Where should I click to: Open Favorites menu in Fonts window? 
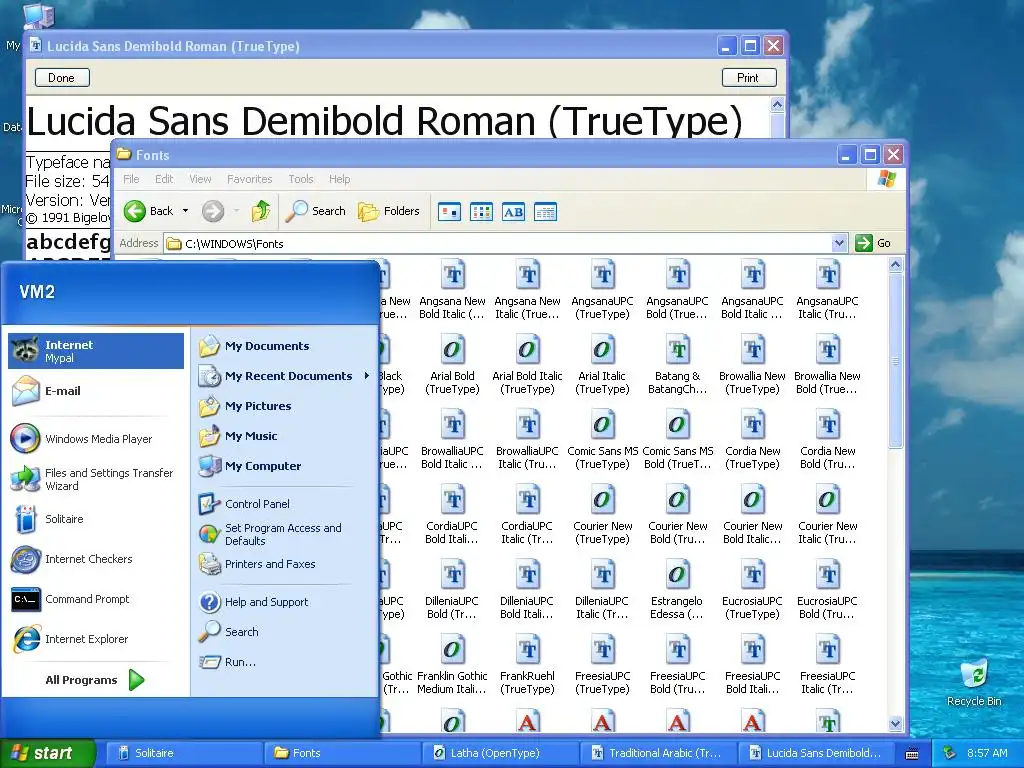click(x=249, y=179)
